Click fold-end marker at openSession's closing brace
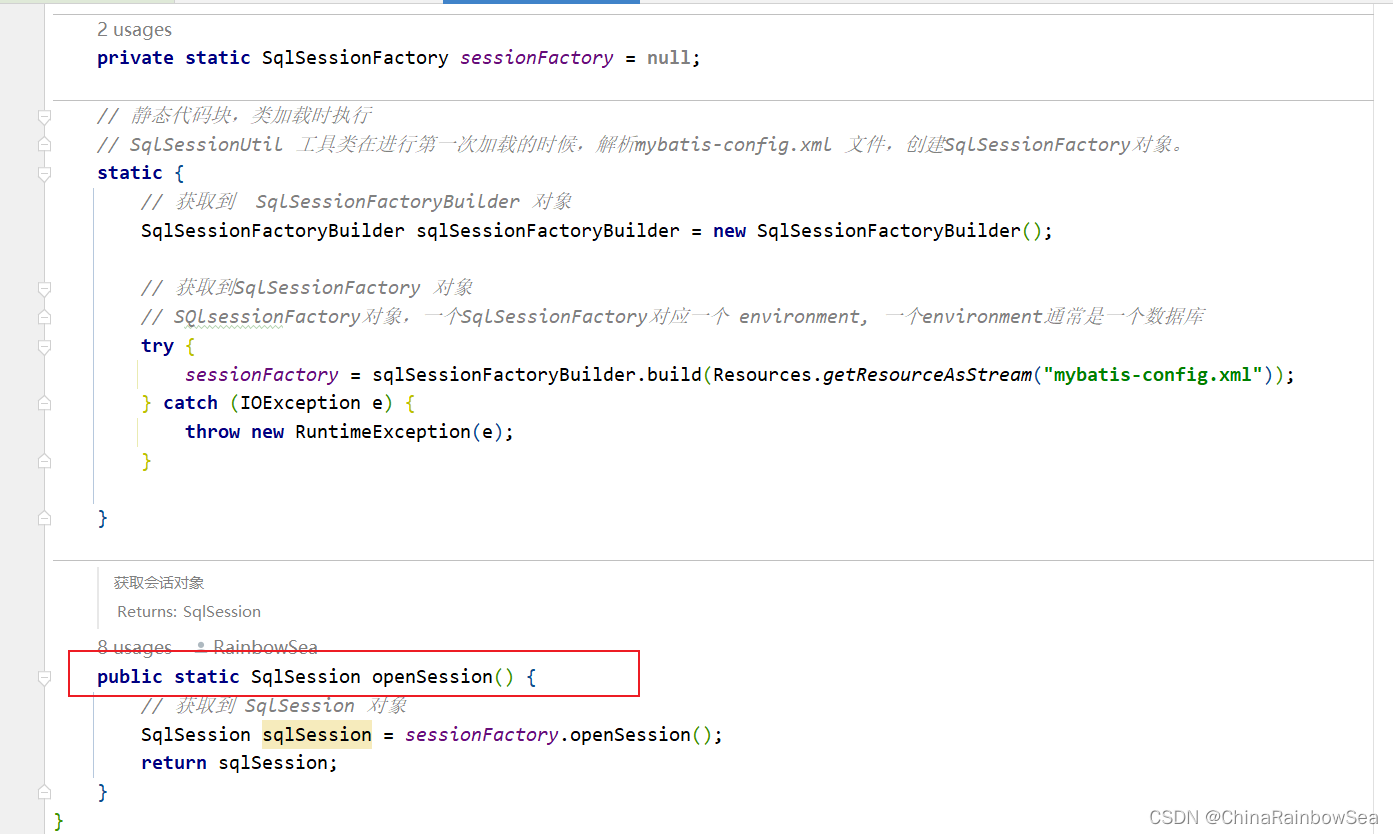 44,793
